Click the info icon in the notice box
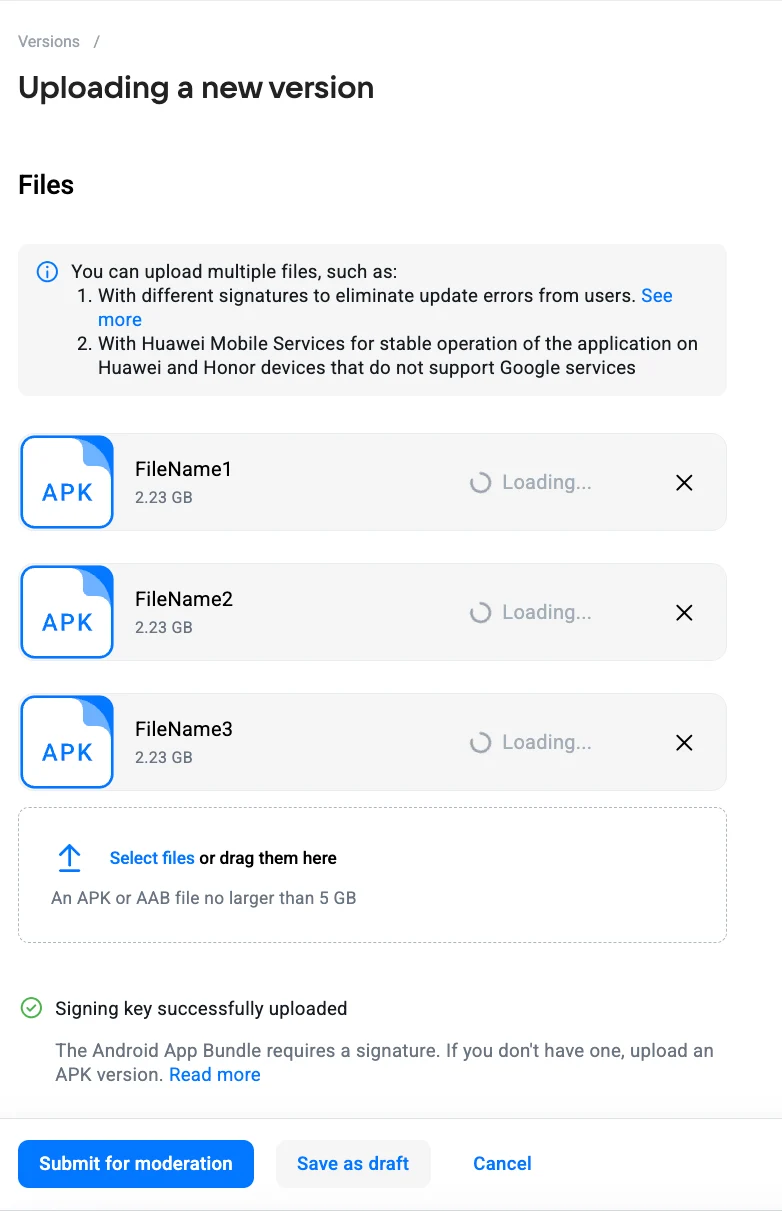Viewport: 782px width, 1211px height. pos(47,272)
